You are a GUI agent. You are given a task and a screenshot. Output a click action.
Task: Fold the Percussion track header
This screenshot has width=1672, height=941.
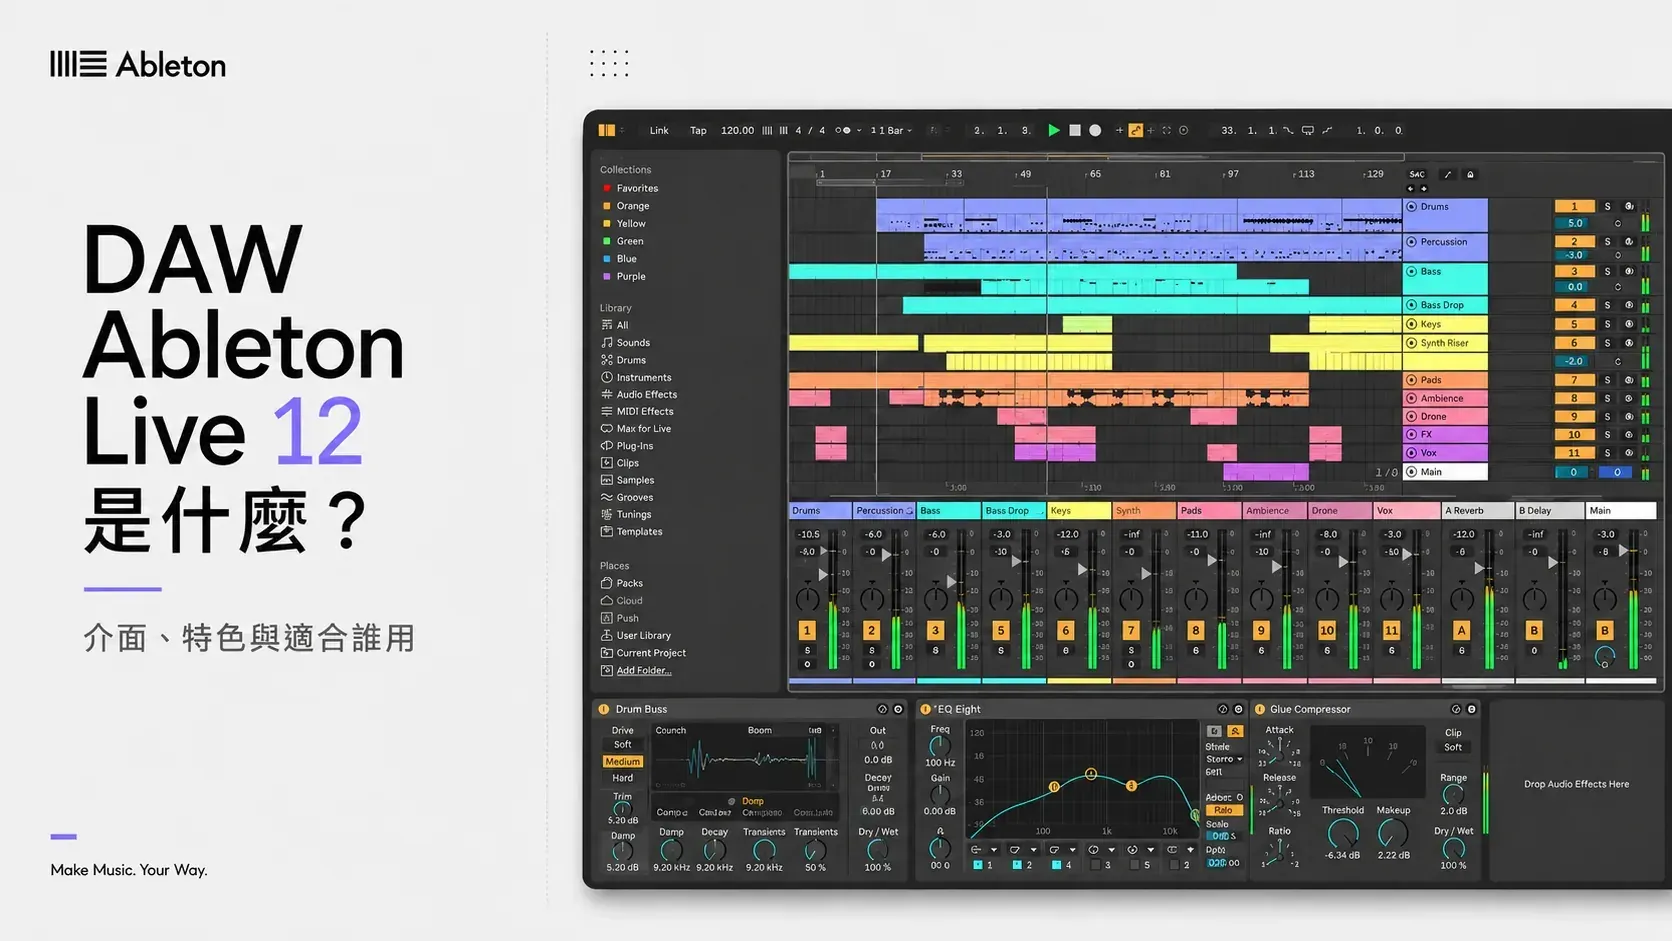pos(1412,241)
